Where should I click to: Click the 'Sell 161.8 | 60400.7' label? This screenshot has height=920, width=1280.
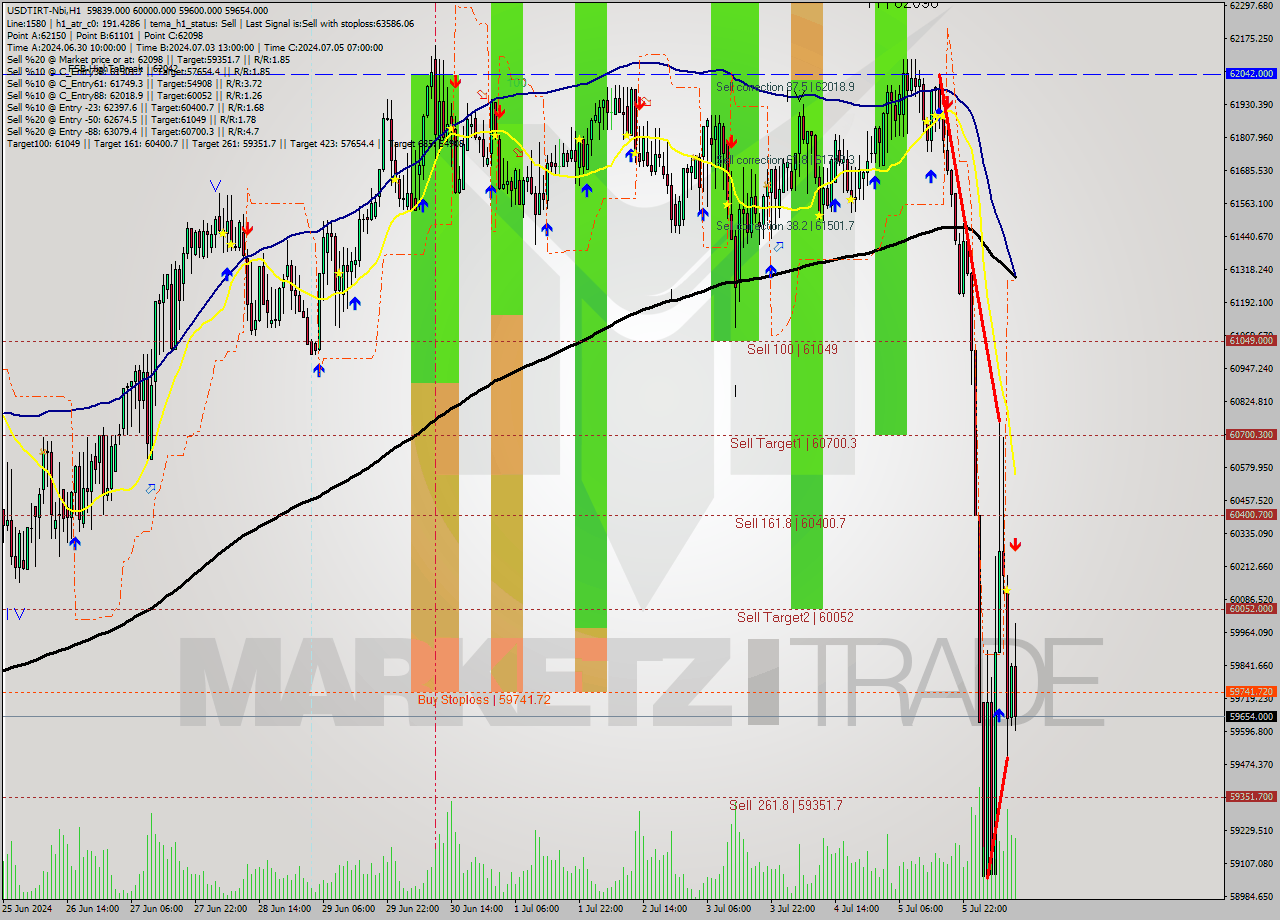(x=790, y=523)
